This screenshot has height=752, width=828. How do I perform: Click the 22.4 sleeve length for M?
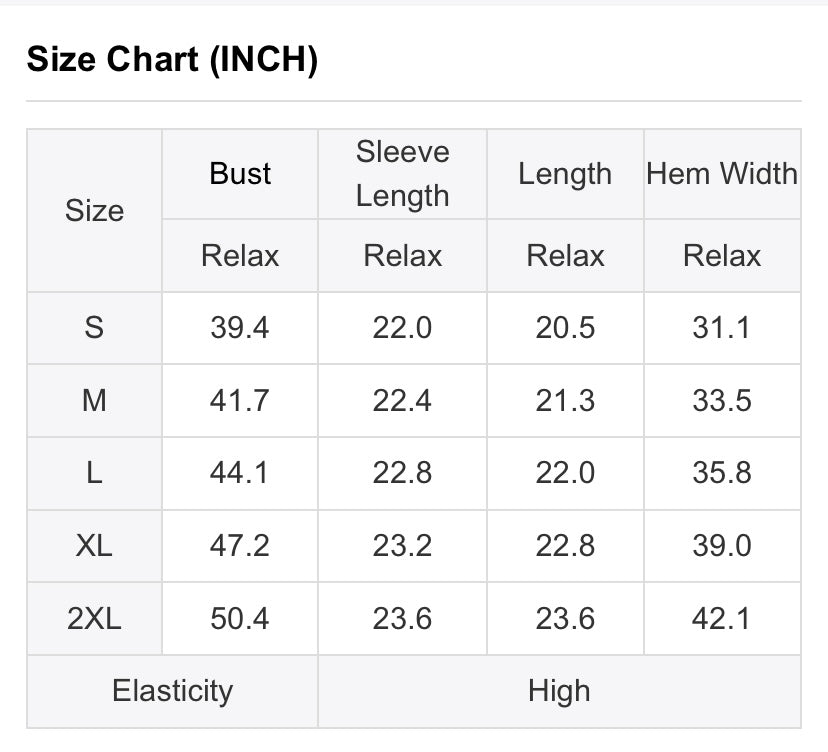(x=402, y=400)
